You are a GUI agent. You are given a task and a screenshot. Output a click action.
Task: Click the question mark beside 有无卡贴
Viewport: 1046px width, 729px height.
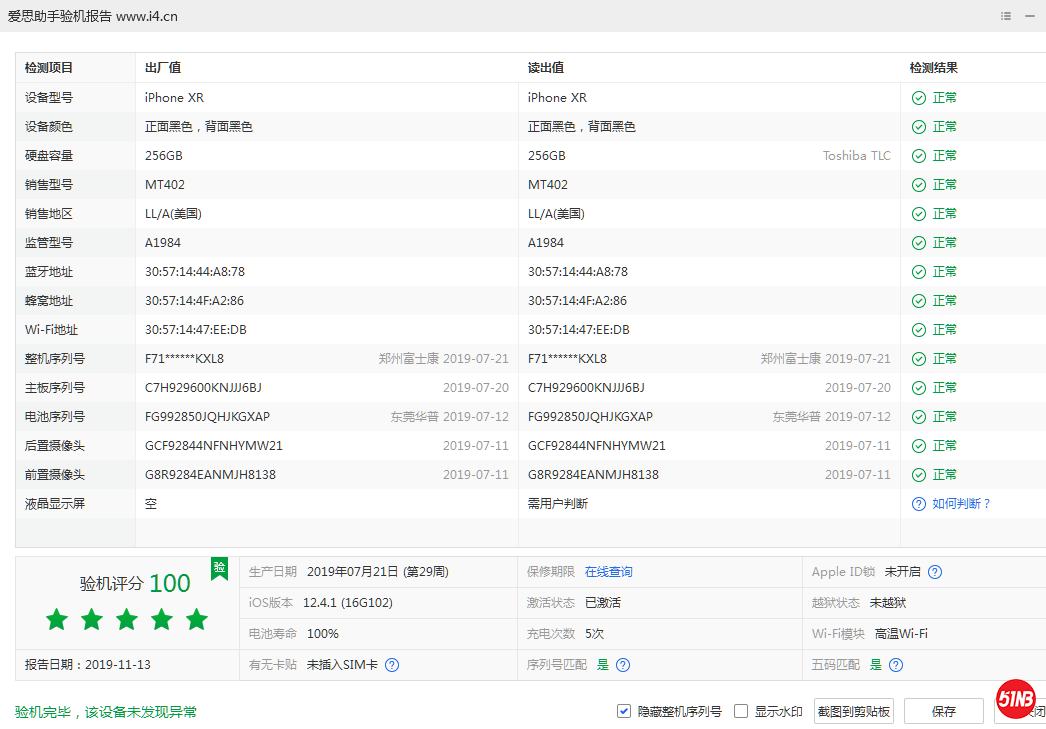(392, 664)
